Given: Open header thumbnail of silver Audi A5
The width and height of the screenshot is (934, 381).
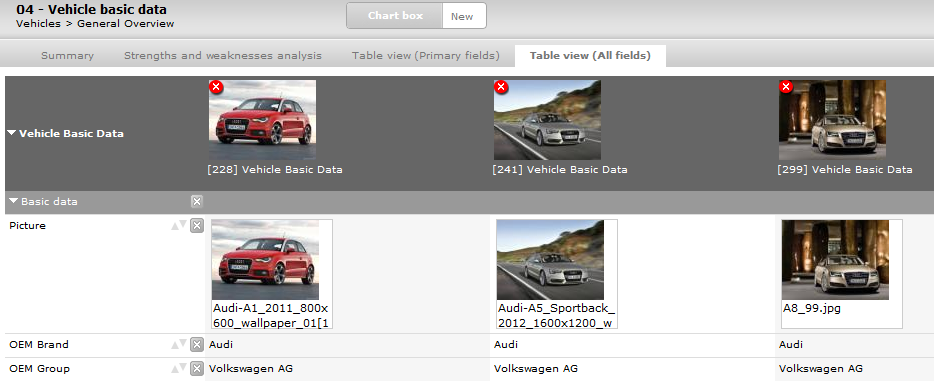Looking at the screenshot, I should click(x=547, y=120).
